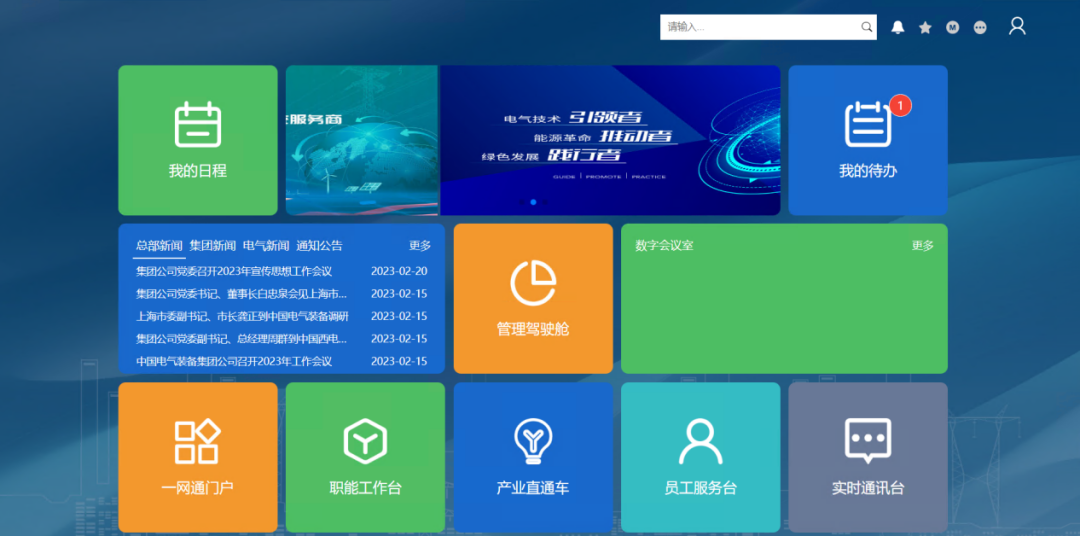Image resolution: width=1080 pixels, height=536 pixels.
Task: Click the notification bell icon
Action: (x=898, y=27)
